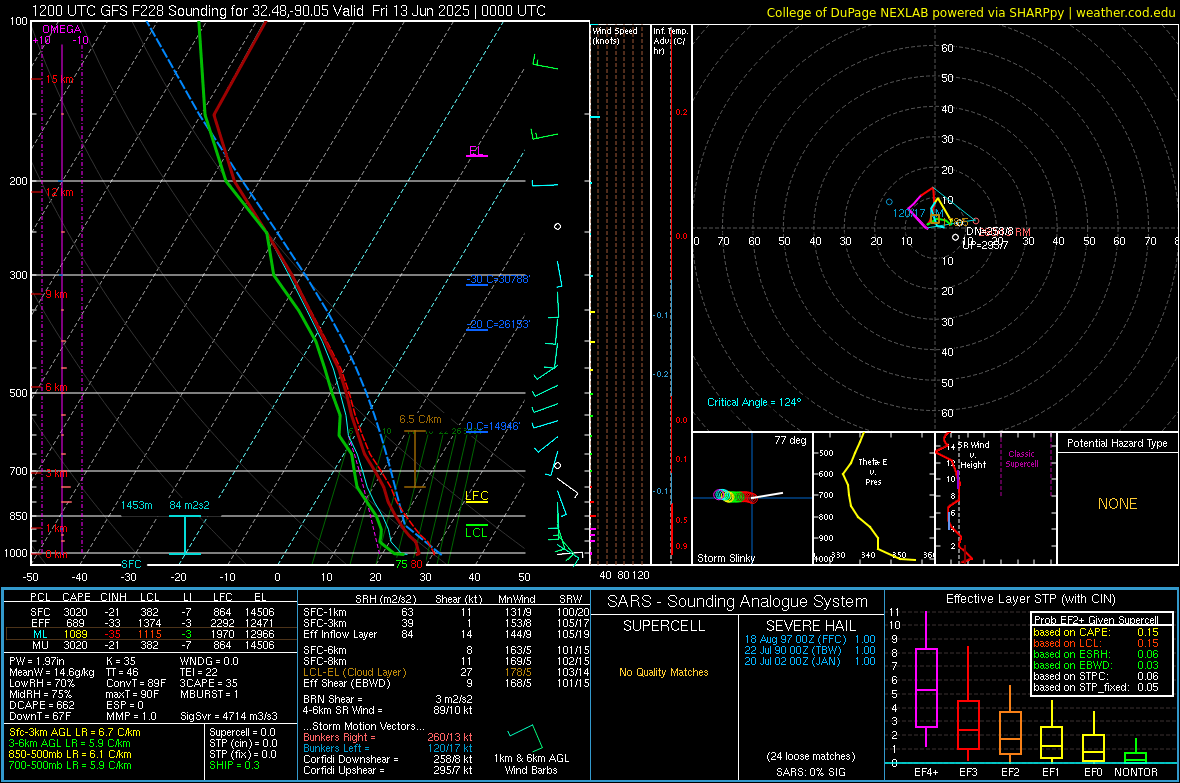Click the Classic Supercell marker label
1180x783 pixels.
click(1021, 459)
